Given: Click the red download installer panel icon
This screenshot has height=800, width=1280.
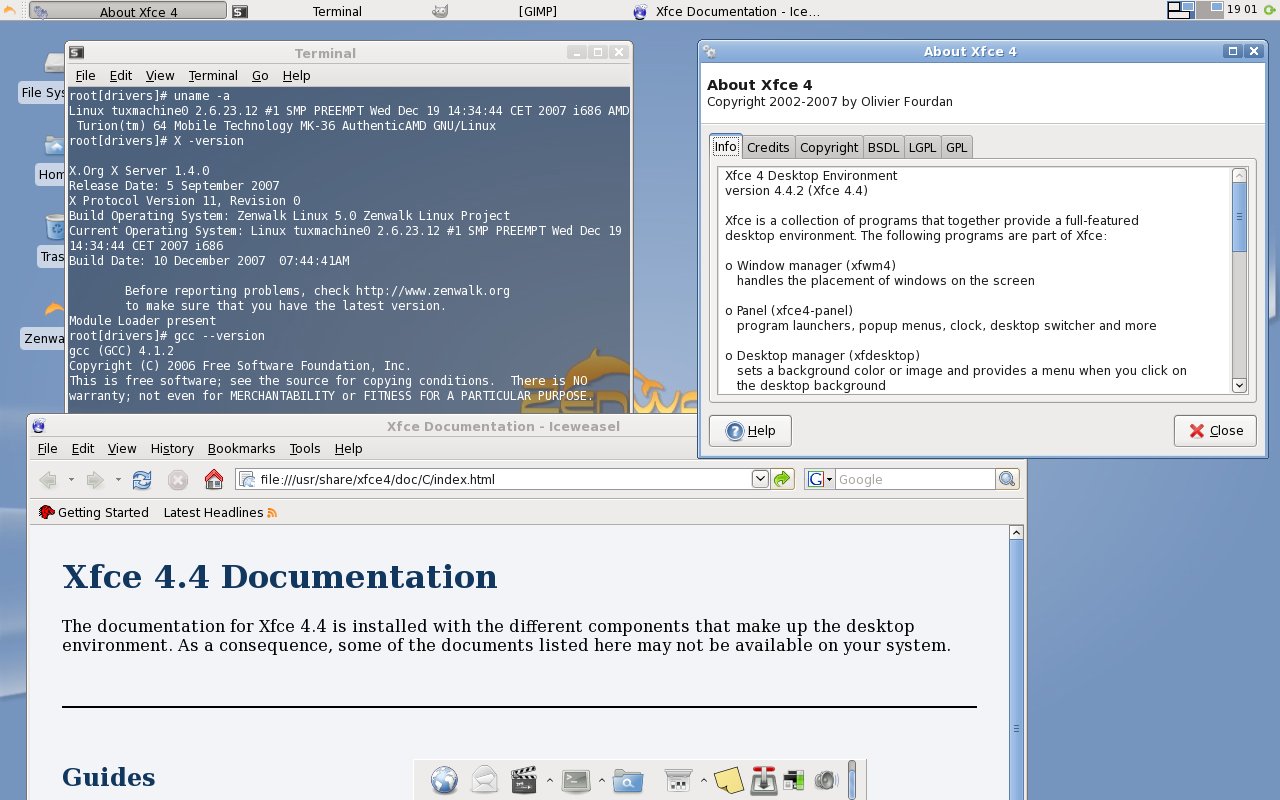Looking at the screenshot, I should [x=764, y=780].
